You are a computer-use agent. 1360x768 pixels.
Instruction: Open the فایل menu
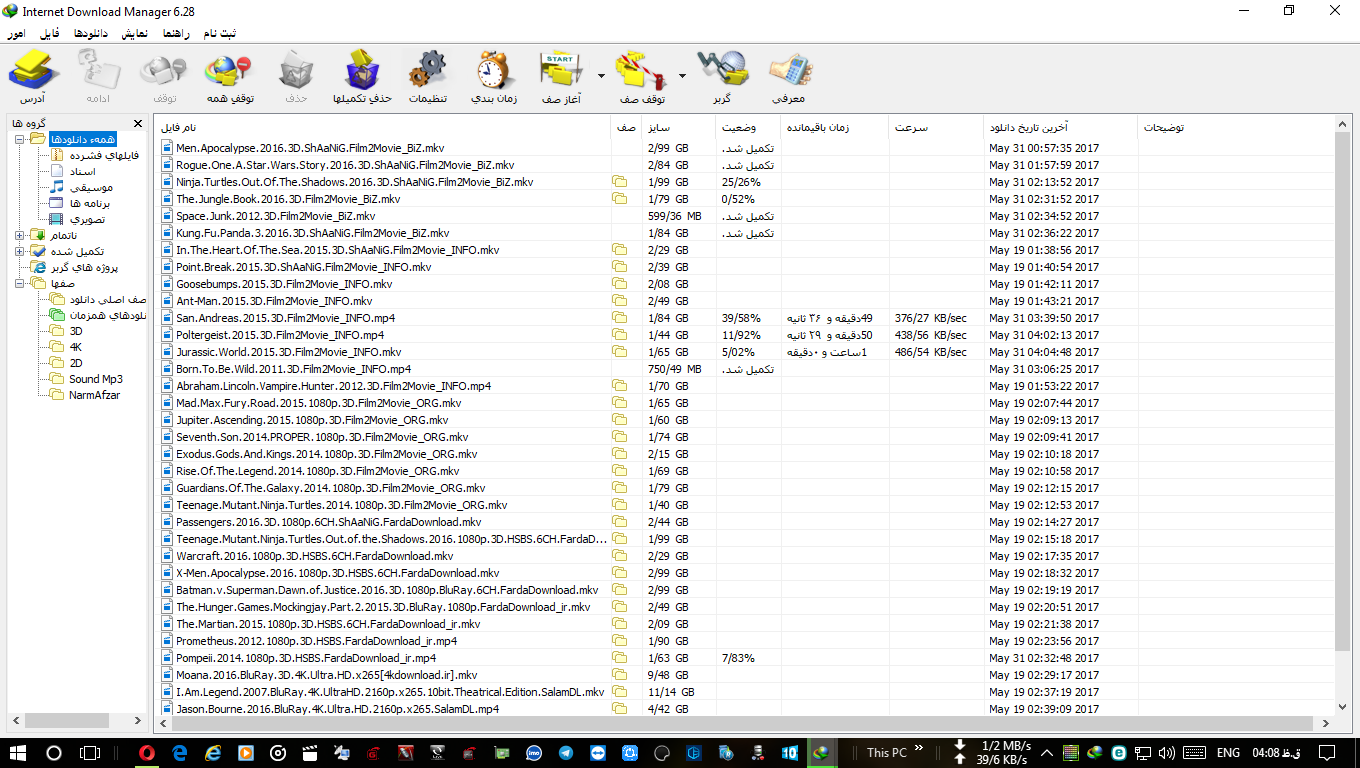48,33
